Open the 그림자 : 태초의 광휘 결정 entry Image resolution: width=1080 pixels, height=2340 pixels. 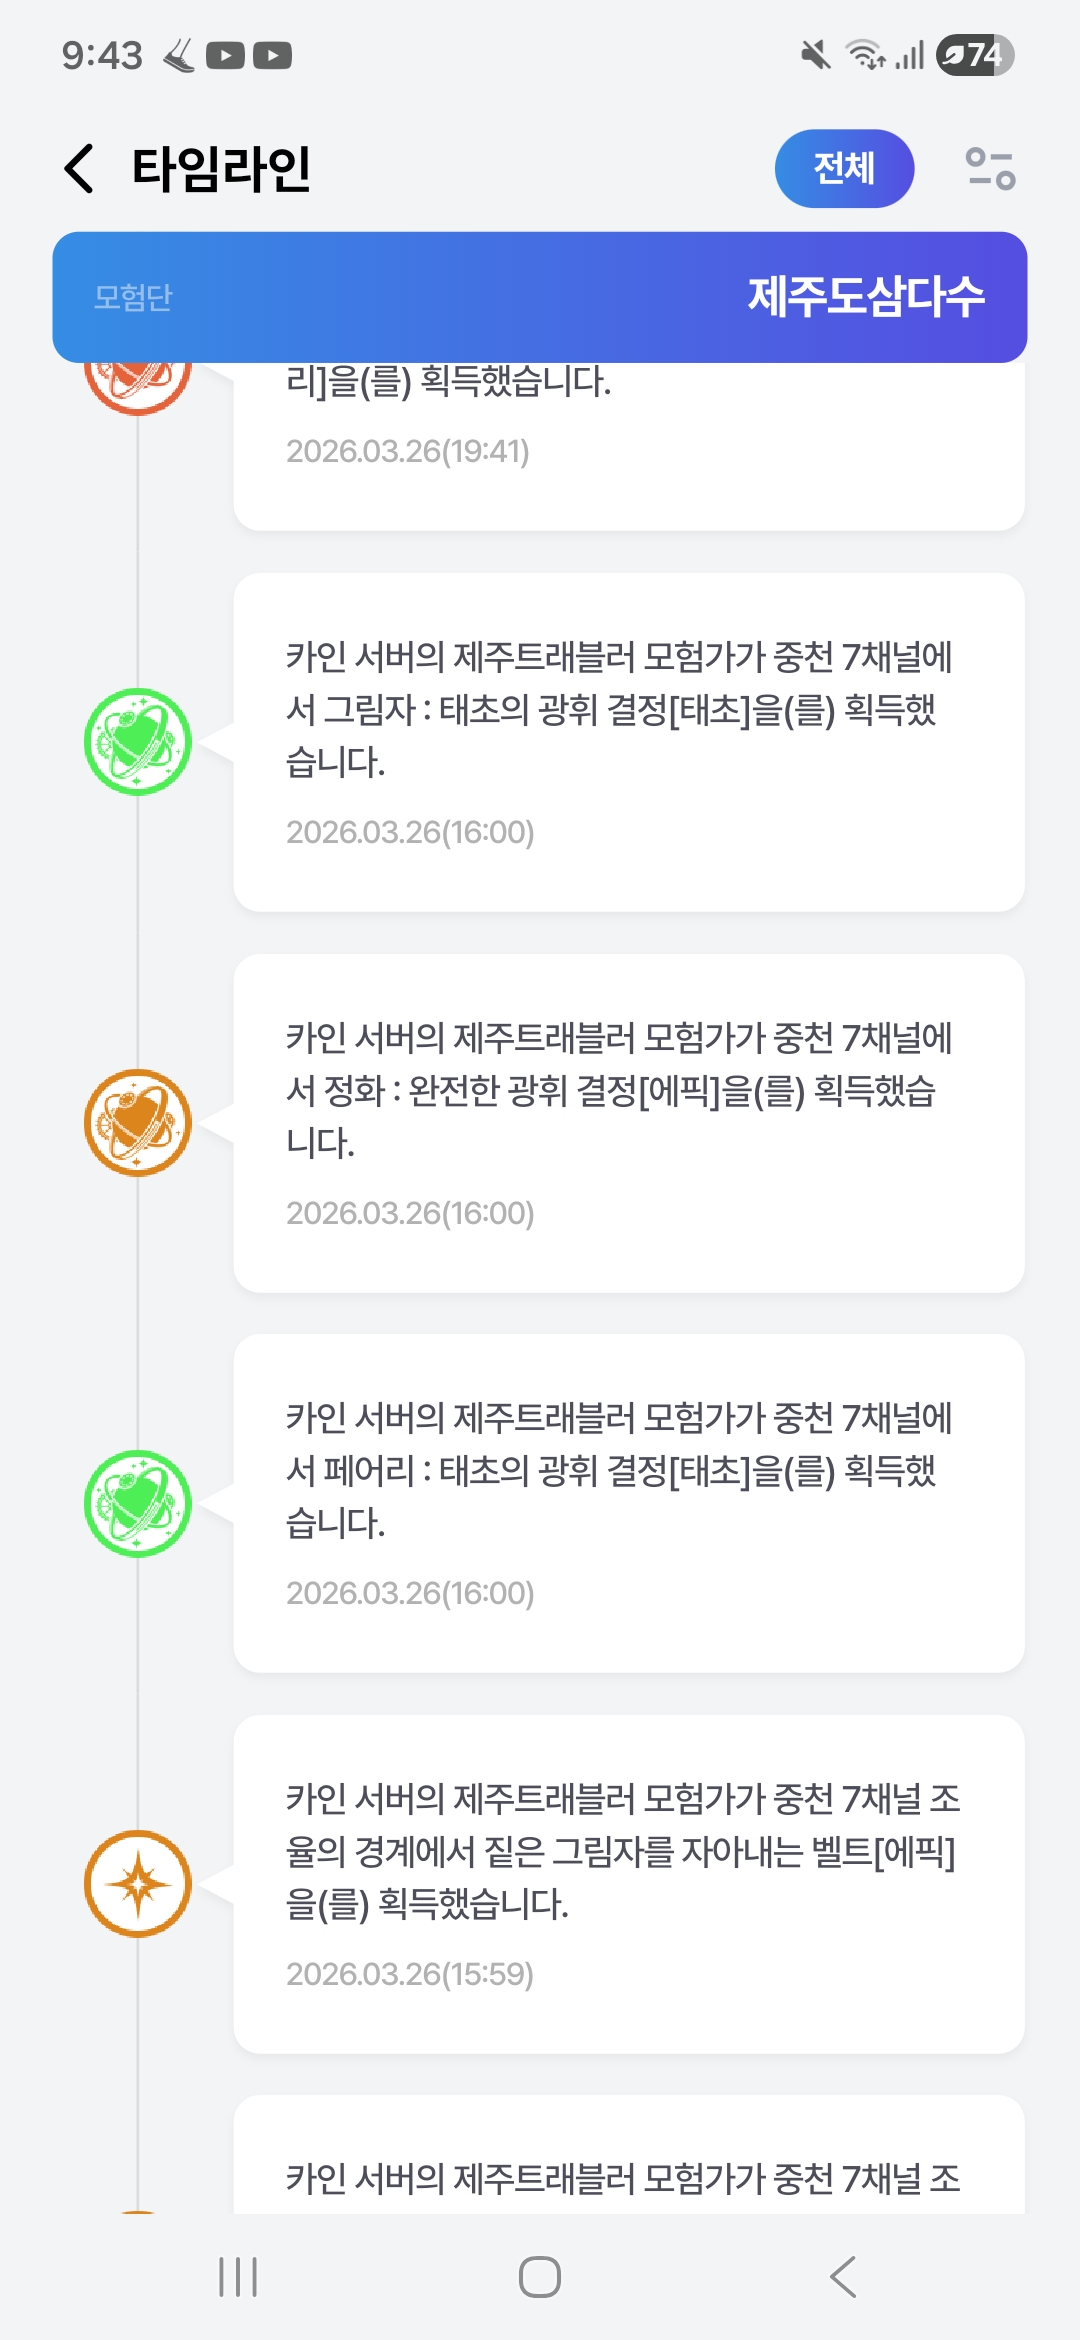pos(628,742)
